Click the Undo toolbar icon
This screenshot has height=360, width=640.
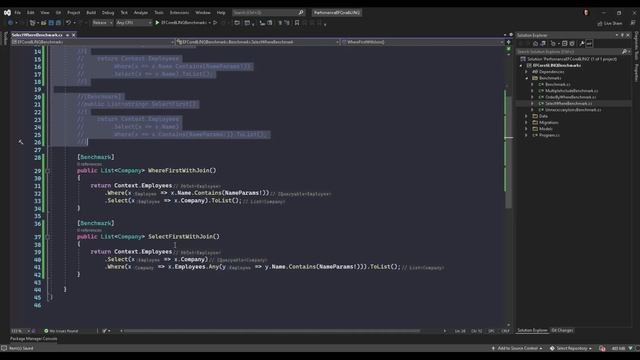tap(68, 23)
